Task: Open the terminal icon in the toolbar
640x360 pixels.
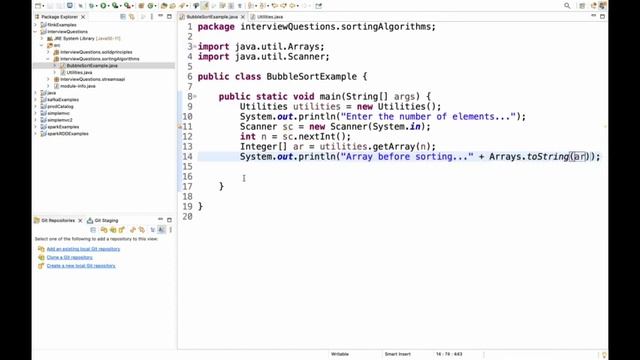Action: pyautogui.click(x=70, y=6)
